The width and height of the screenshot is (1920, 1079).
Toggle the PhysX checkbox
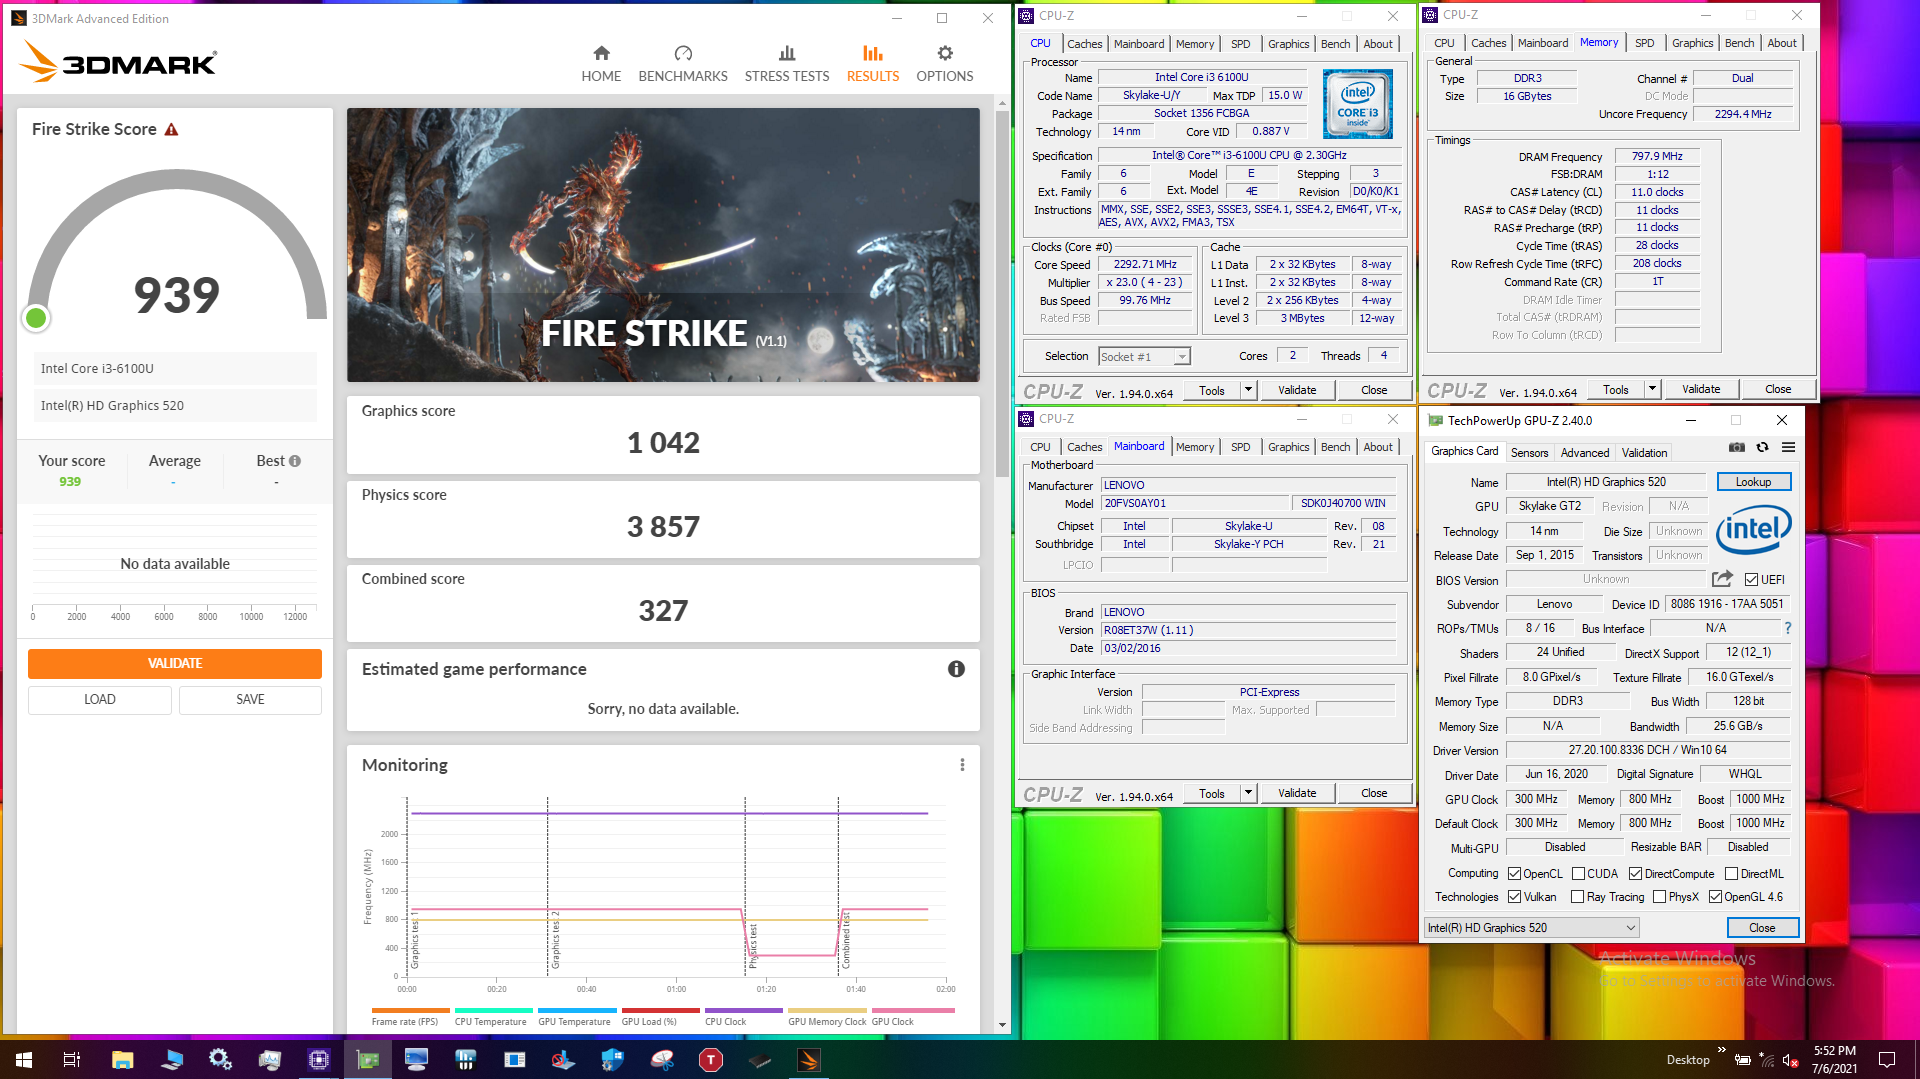(1659, 897)
